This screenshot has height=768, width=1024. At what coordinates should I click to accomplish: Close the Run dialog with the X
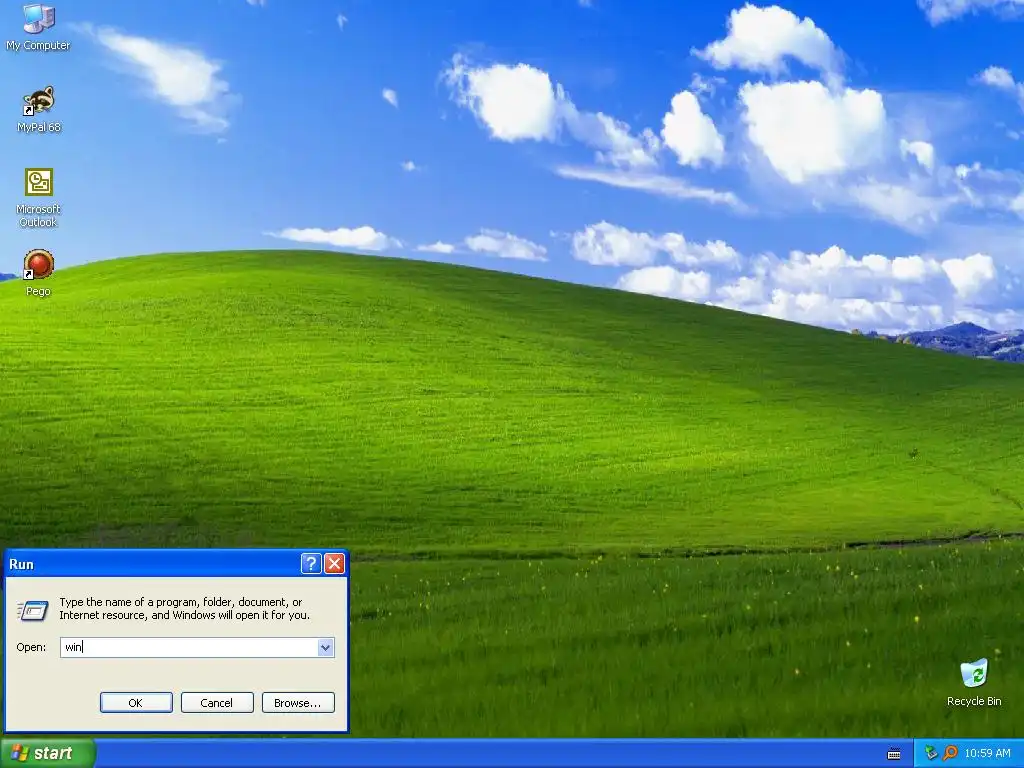[334, 564]
